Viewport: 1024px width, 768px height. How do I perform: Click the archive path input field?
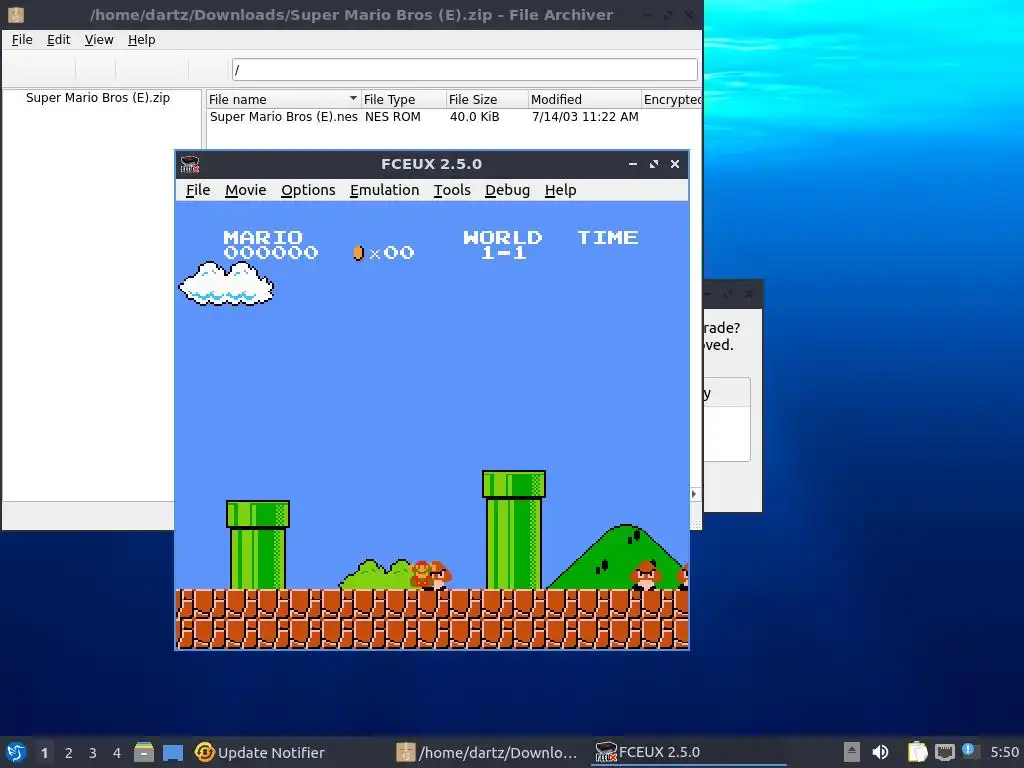coord(465,69)
